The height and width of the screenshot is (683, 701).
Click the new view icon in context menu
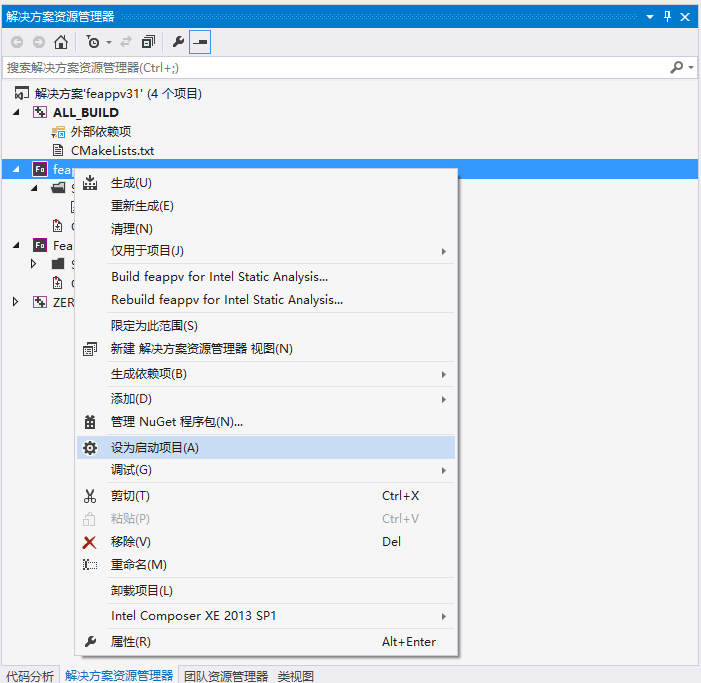click(x=90, y=349)
